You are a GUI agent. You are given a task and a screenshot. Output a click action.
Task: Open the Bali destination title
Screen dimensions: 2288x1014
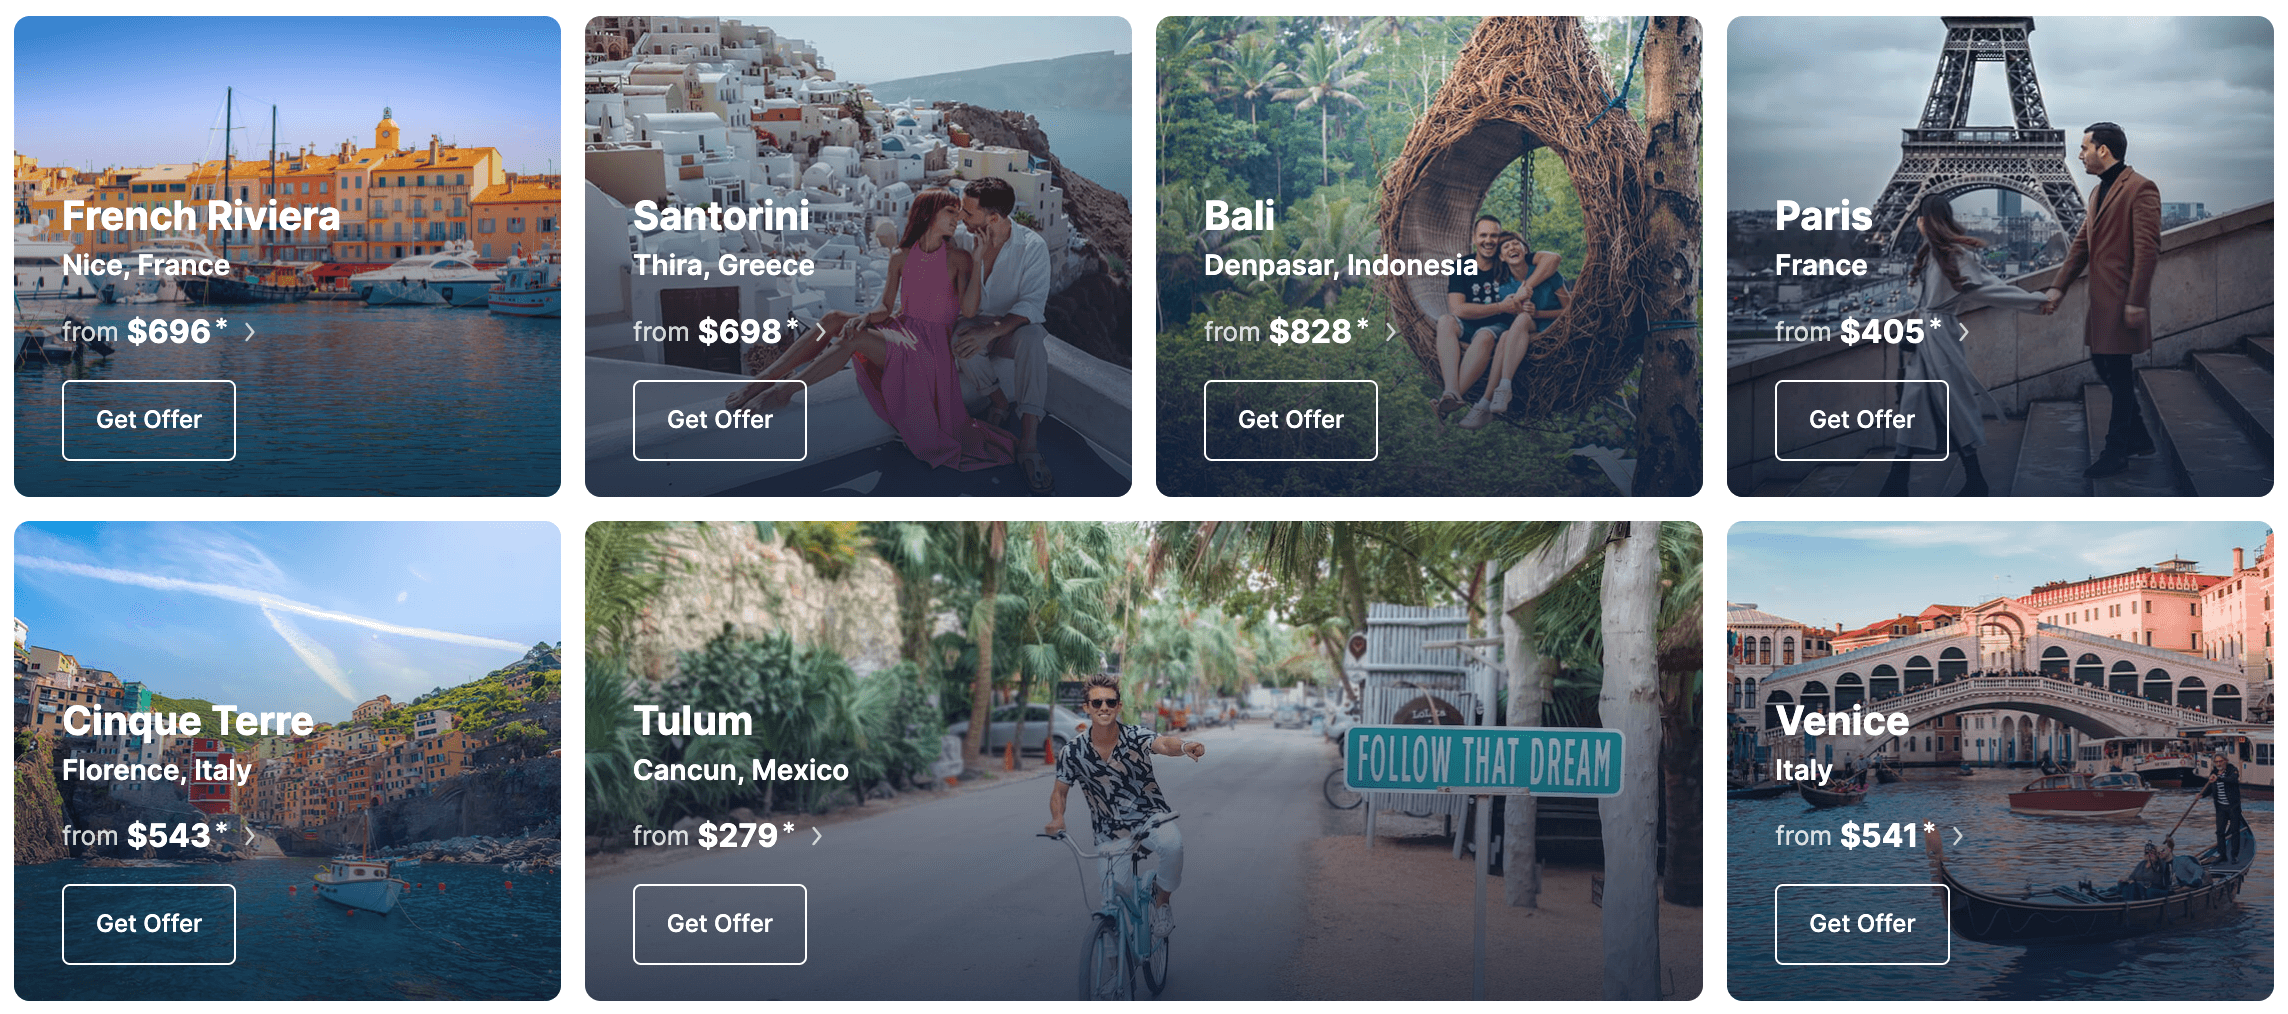click(x=1239, y=216)
